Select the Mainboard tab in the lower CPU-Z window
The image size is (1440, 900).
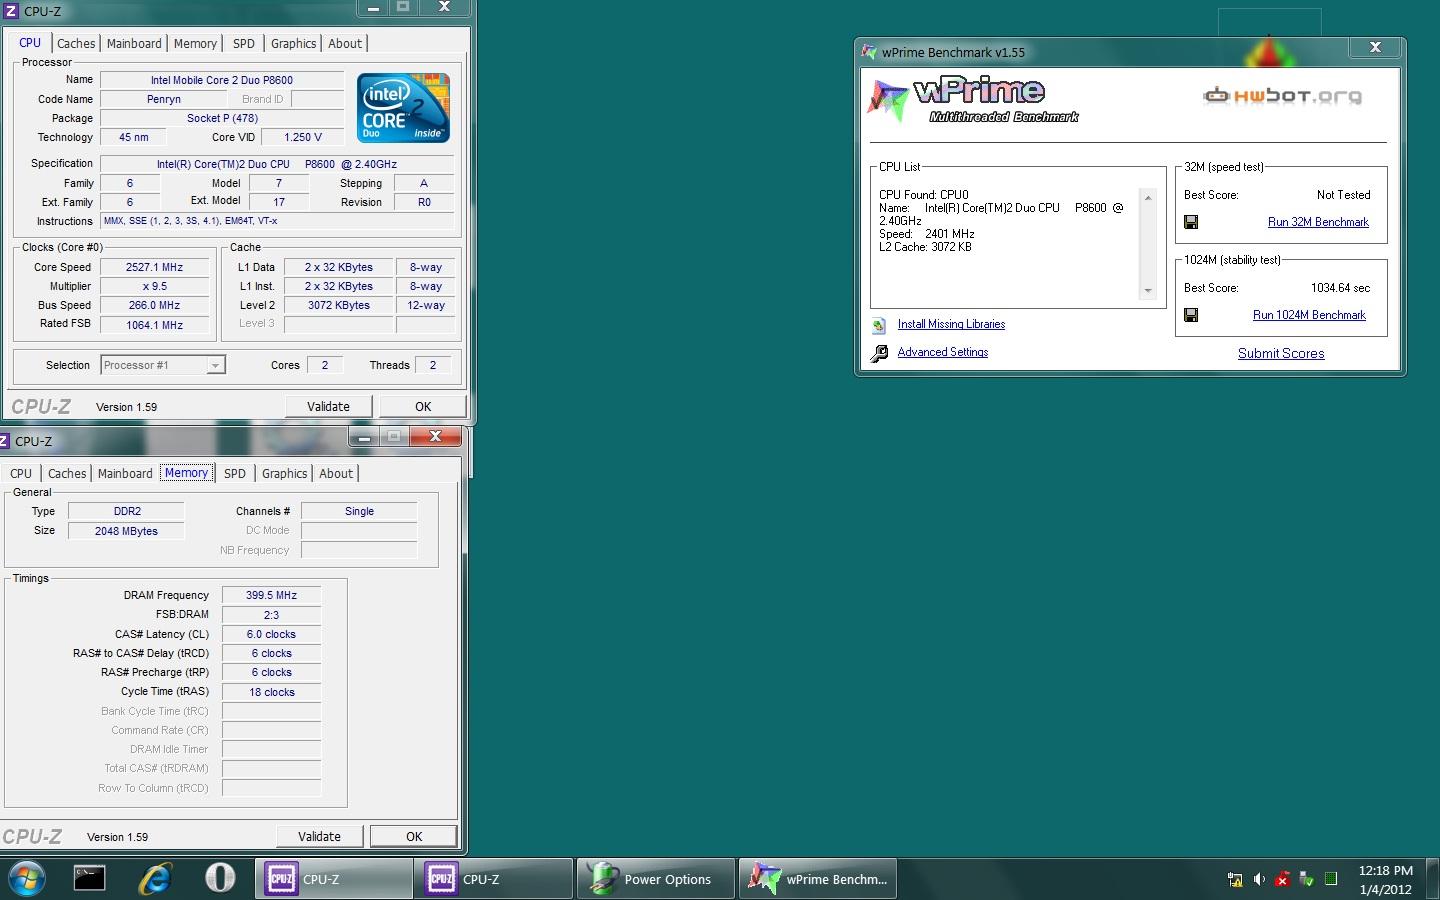click(x=125, y=473)
